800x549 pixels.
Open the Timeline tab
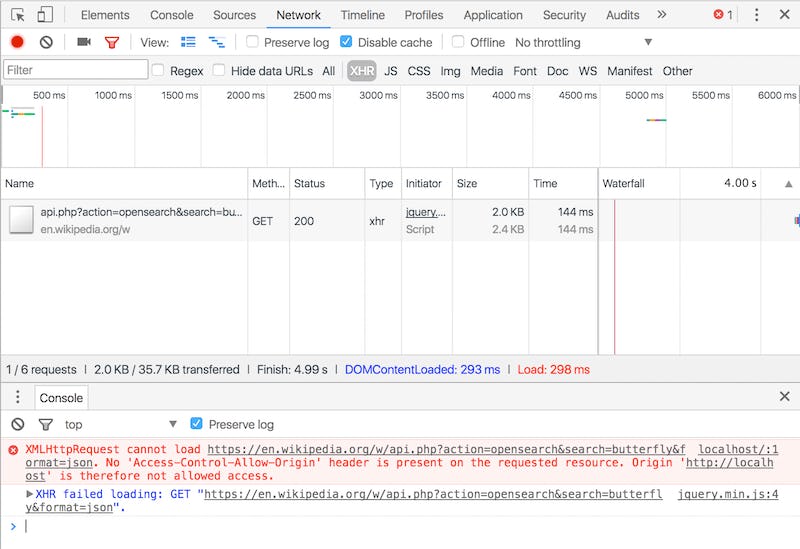[363, 15]
